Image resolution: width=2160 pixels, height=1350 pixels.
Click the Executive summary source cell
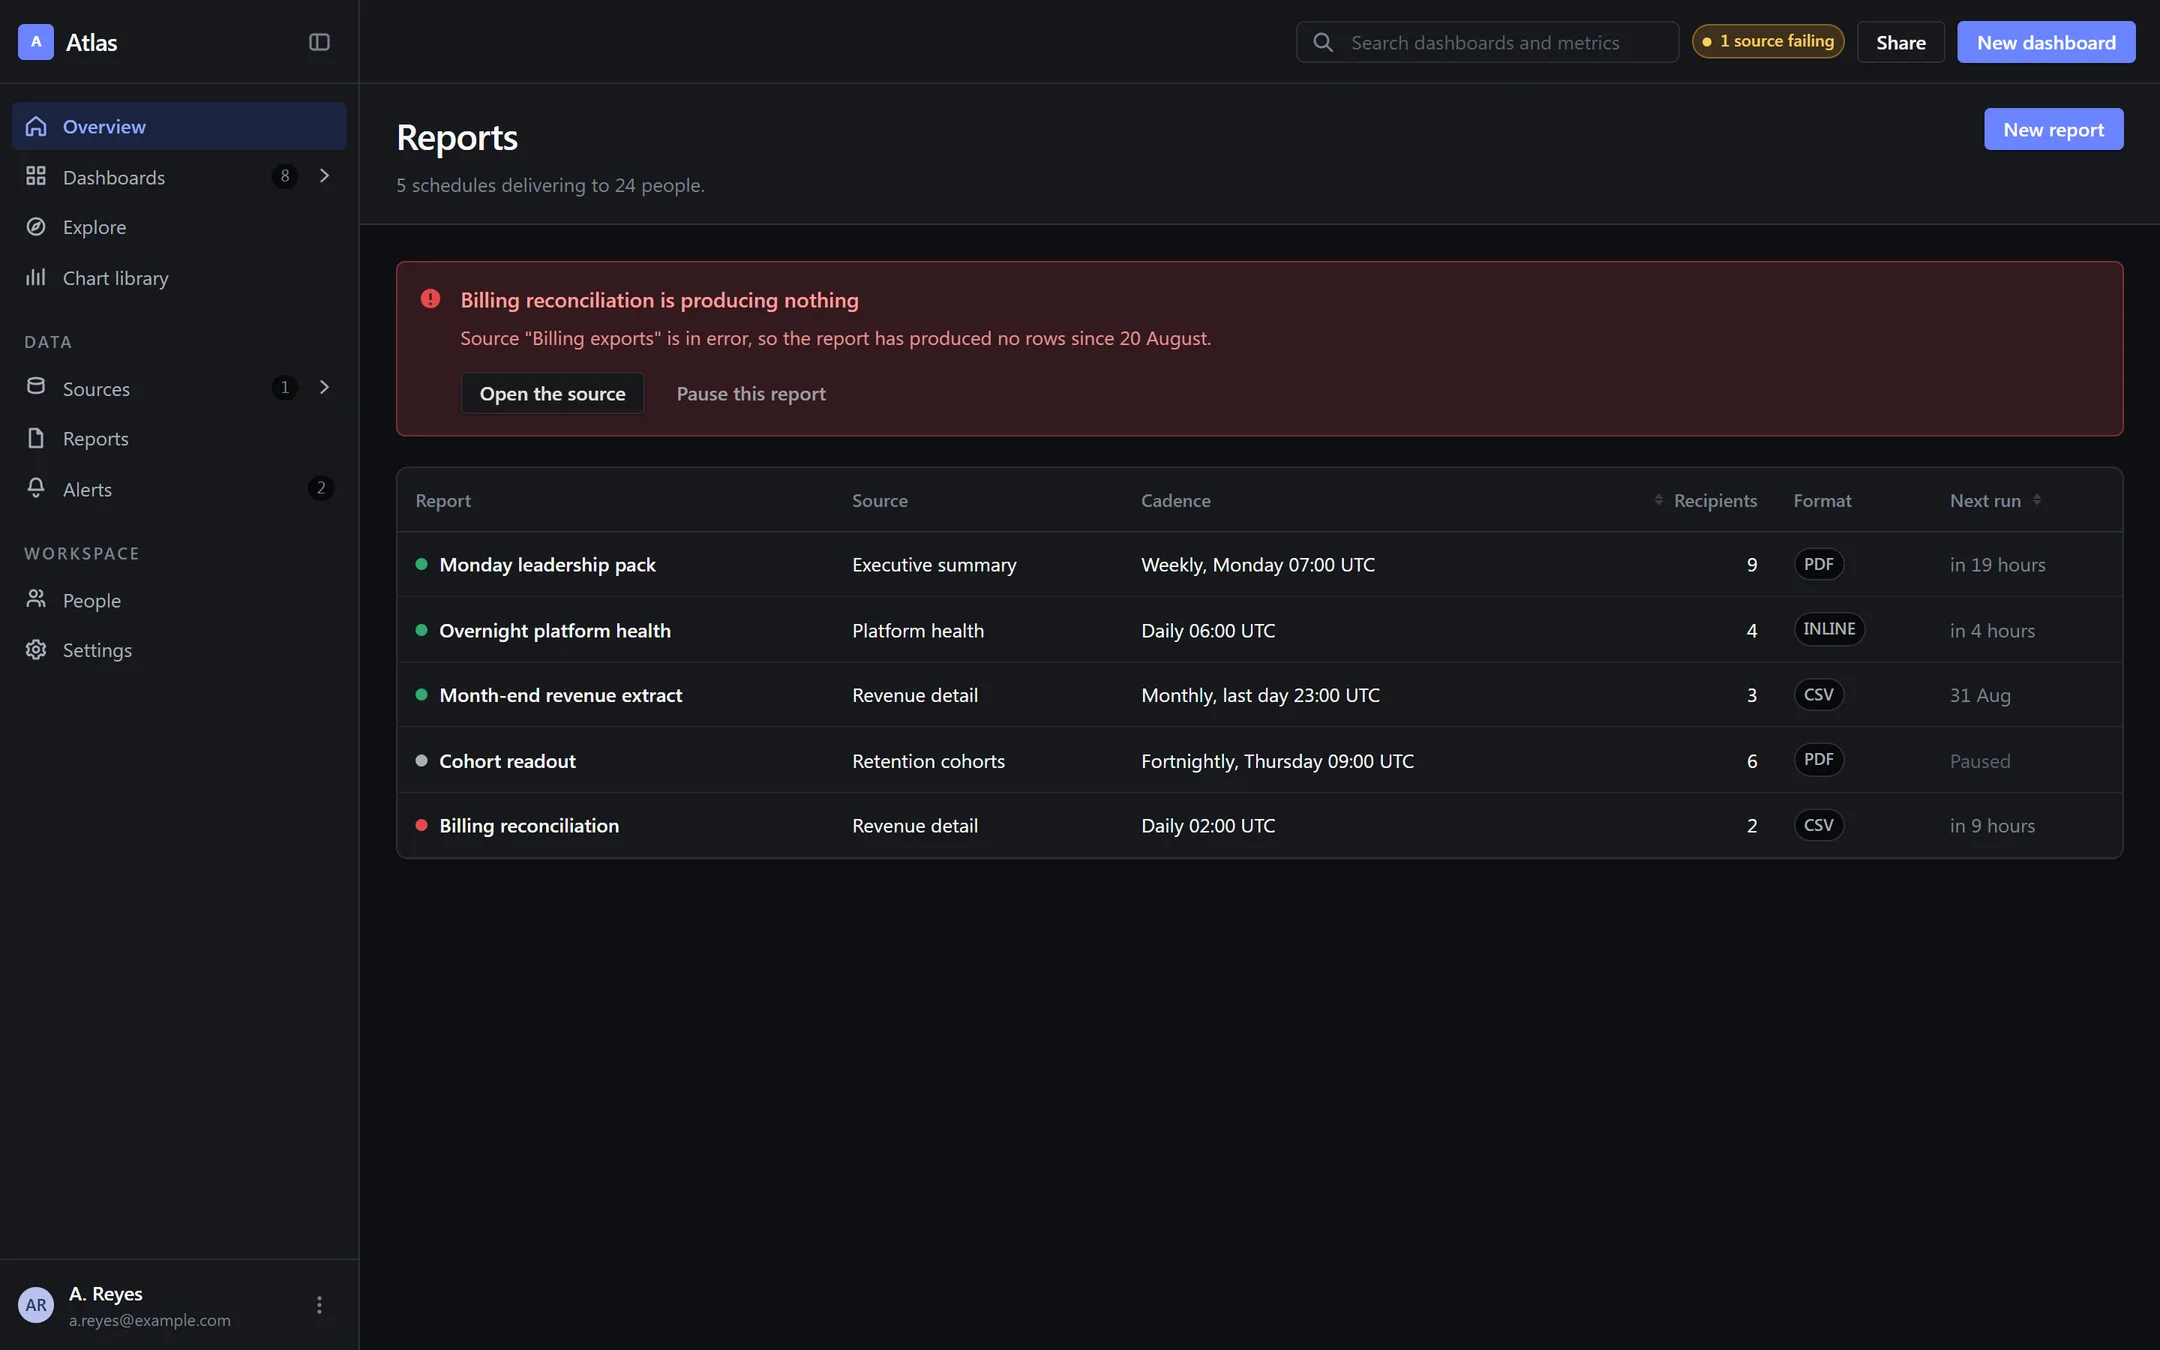click(x=934, y=564)
